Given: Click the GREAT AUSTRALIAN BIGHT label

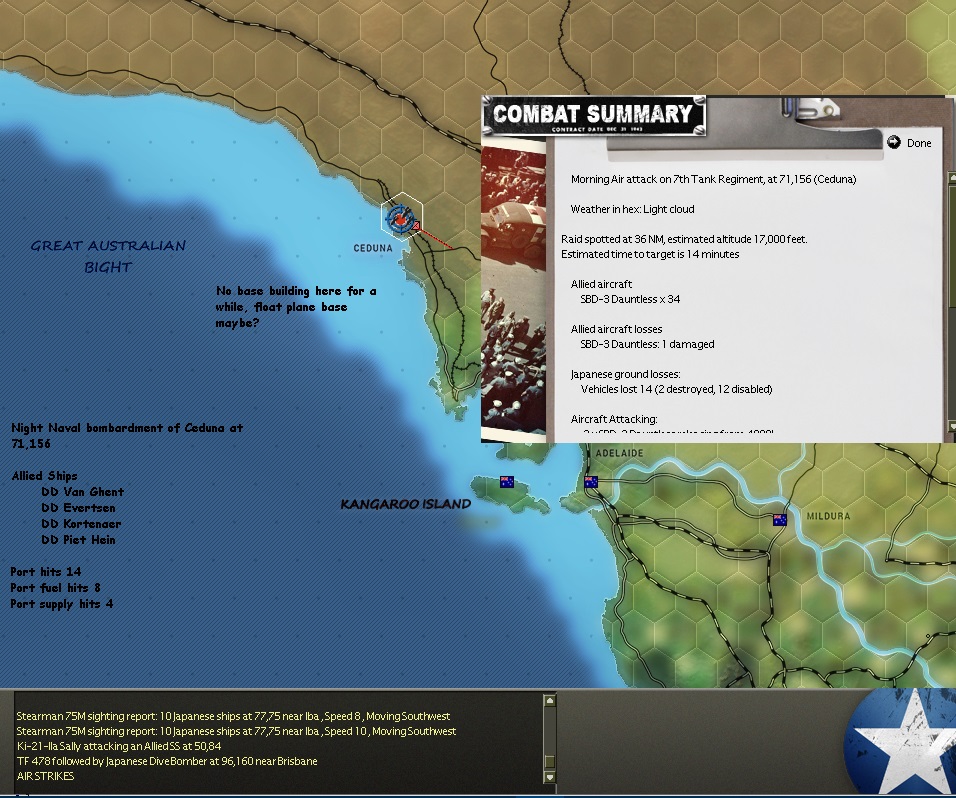Looking at the screenshot, I should click(108, 256).
